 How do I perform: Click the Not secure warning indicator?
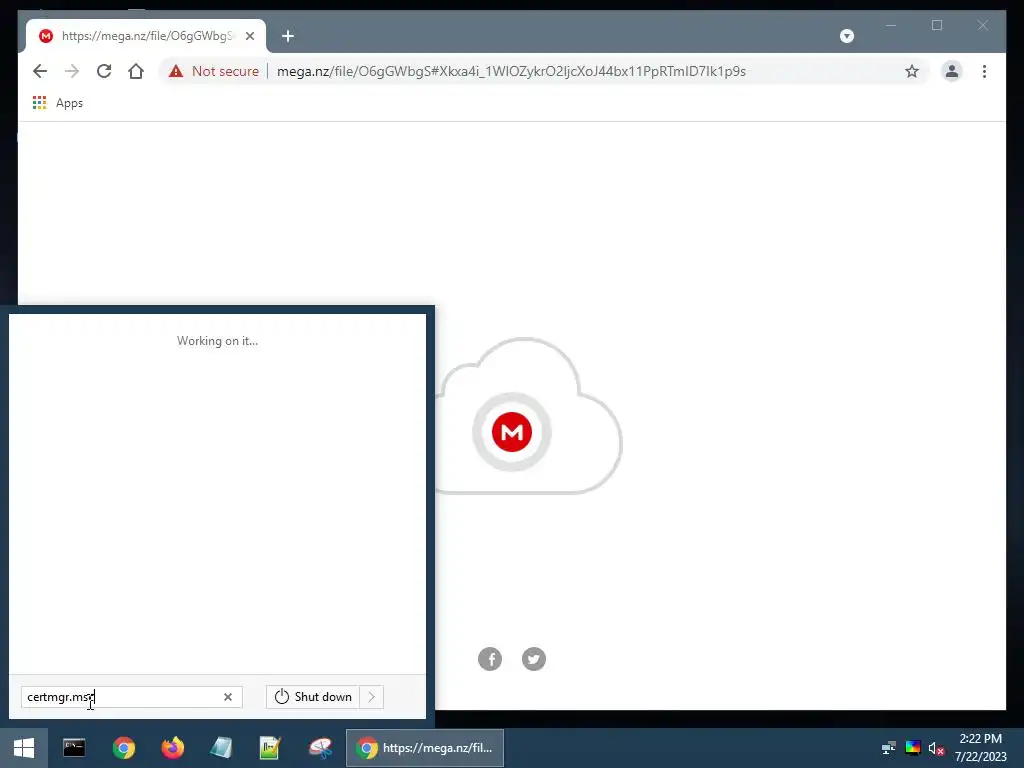coord(214,71)
